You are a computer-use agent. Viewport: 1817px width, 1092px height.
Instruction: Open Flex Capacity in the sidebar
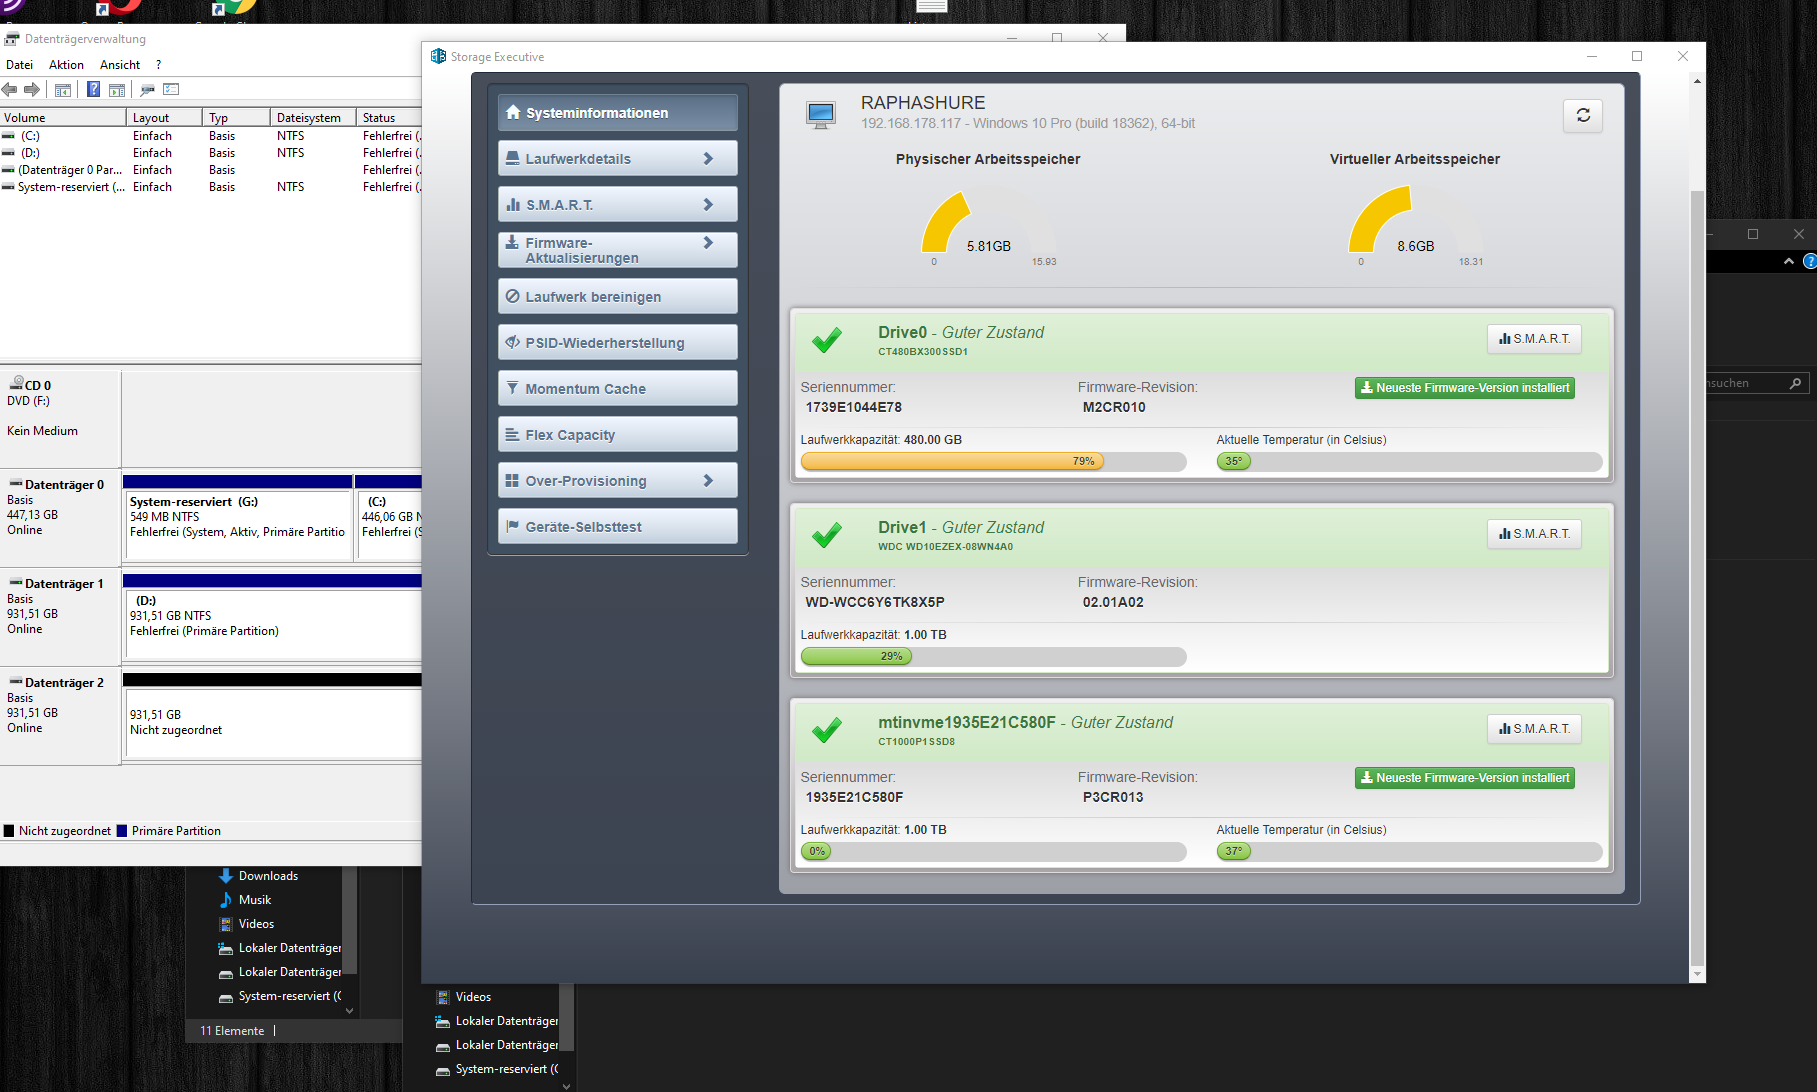(x=617, y=435)
